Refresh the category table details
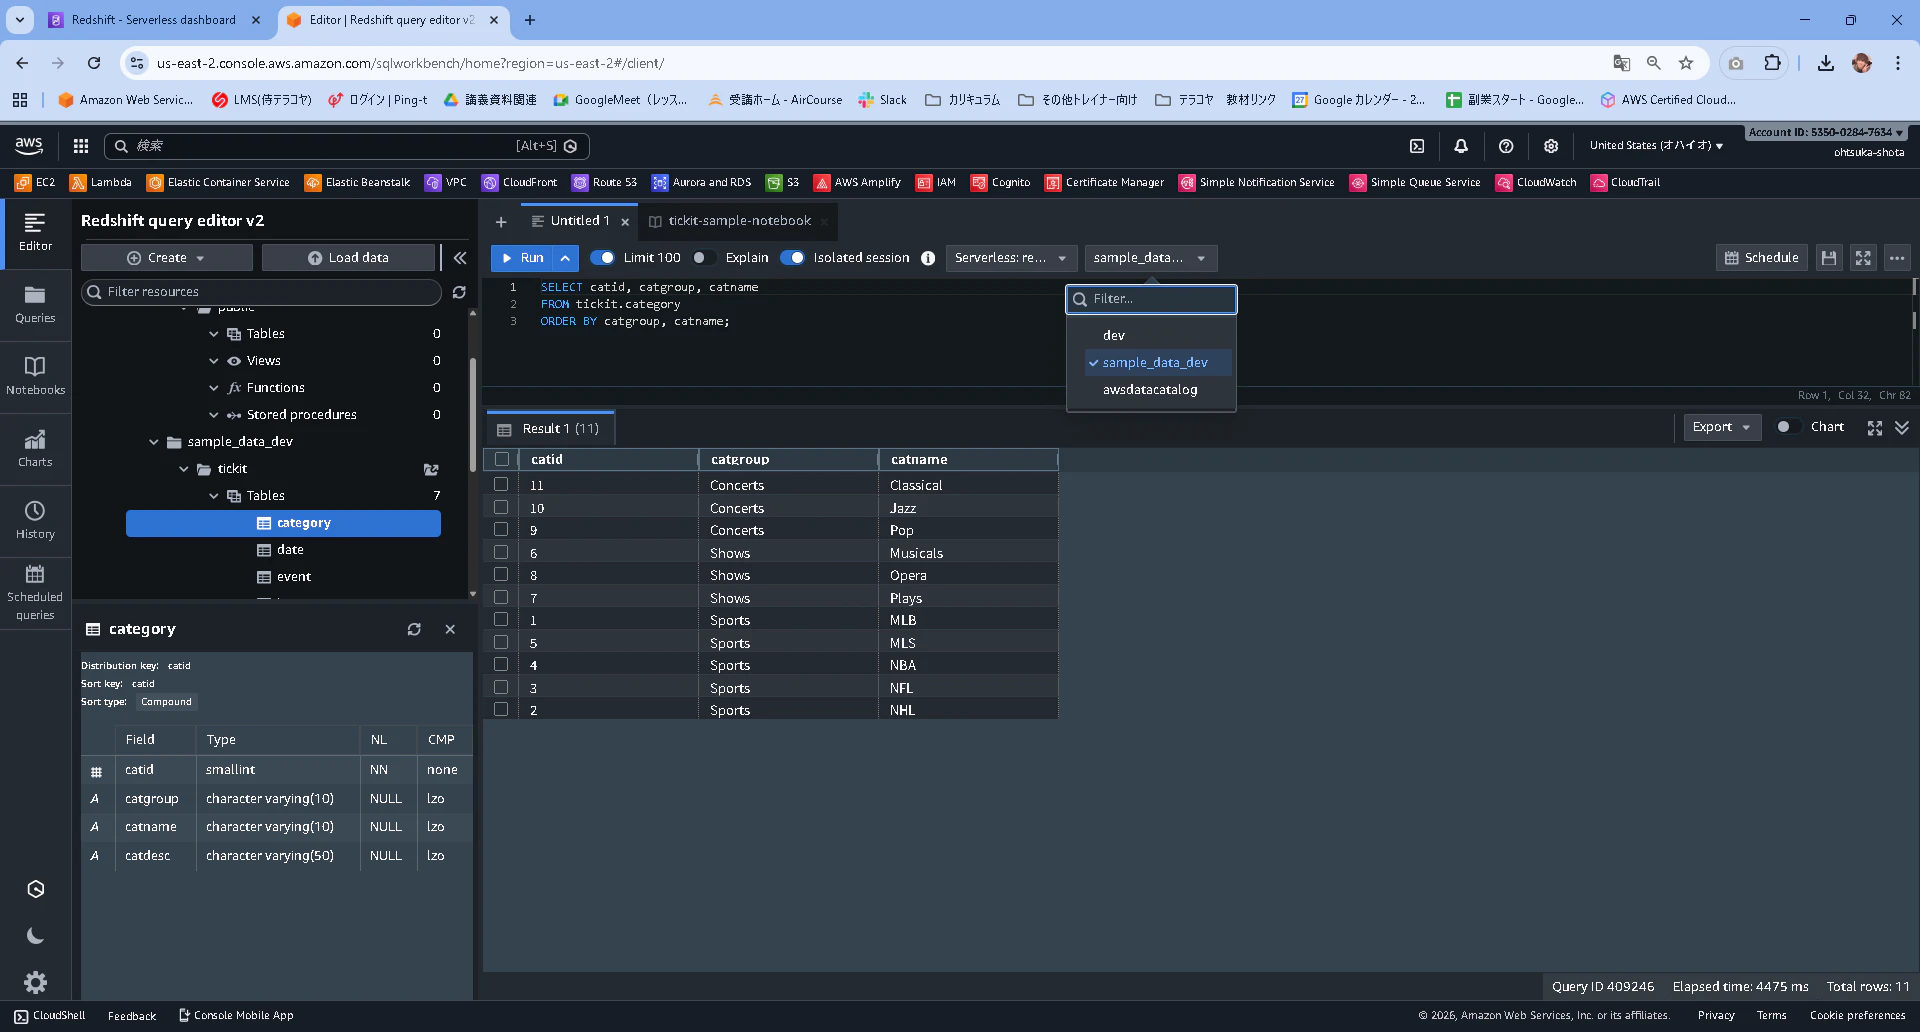This screenshot has width=1920, height=1032. point(414,629)
